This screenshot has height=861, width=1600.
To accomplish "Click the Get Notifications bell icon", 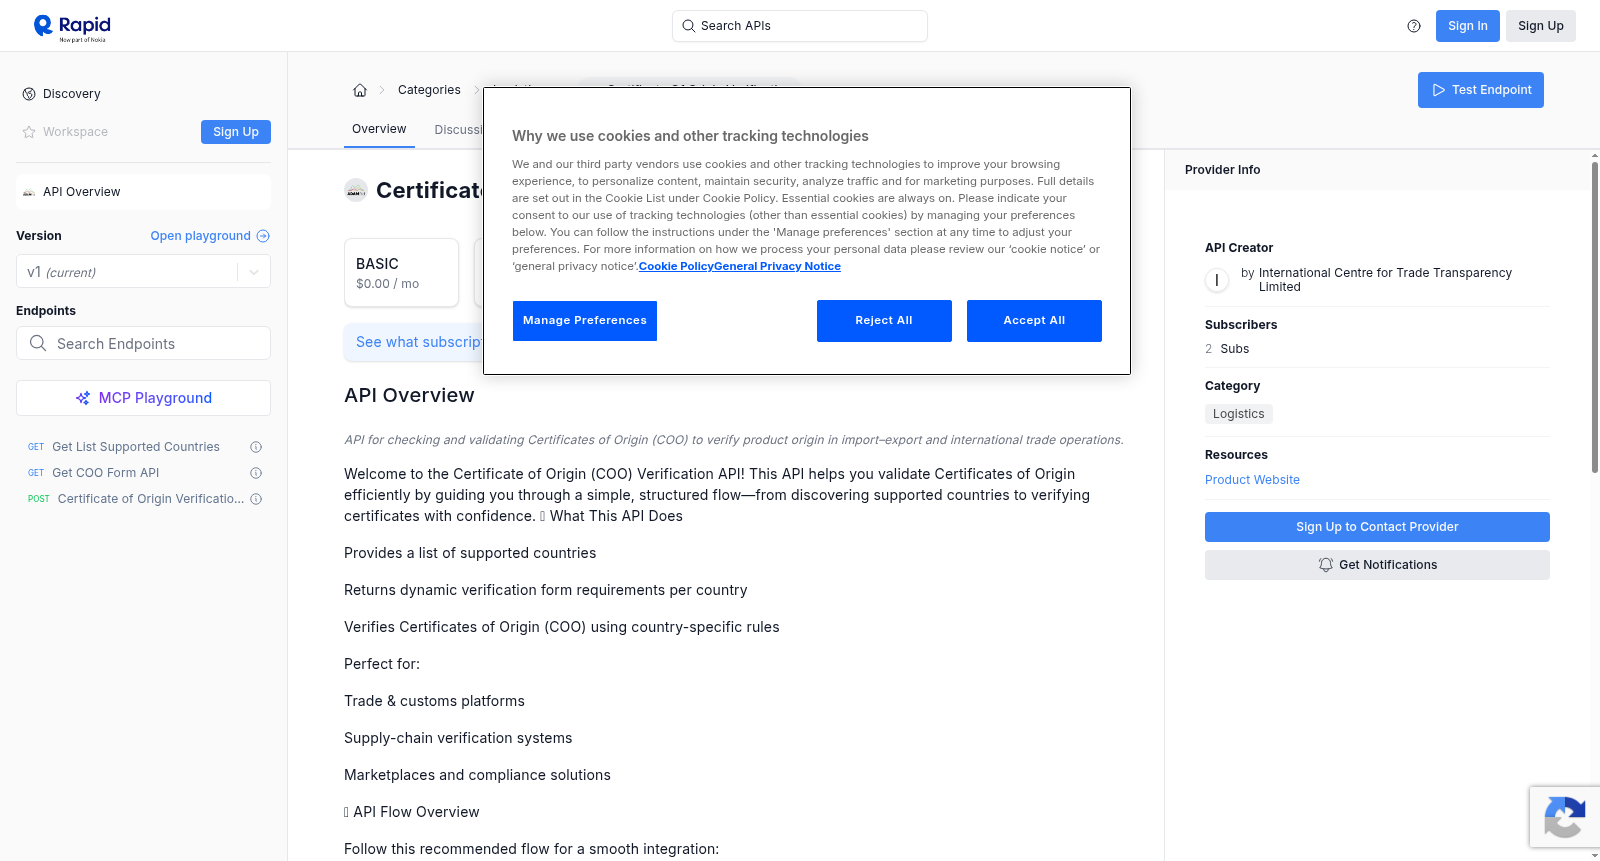I will click(1326, 565).
